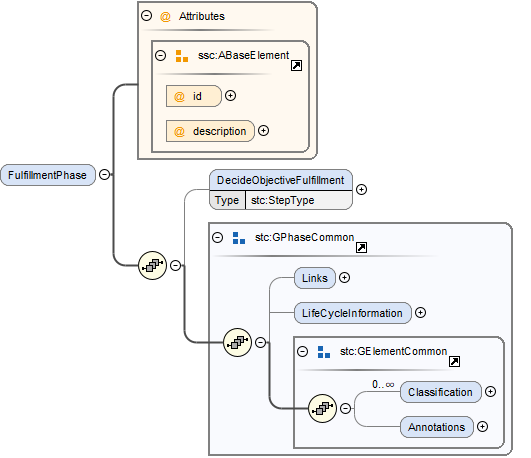531x458 pixels.
Task: Collapse the GPhaseCommon sequence compositor
Action: 260,342
